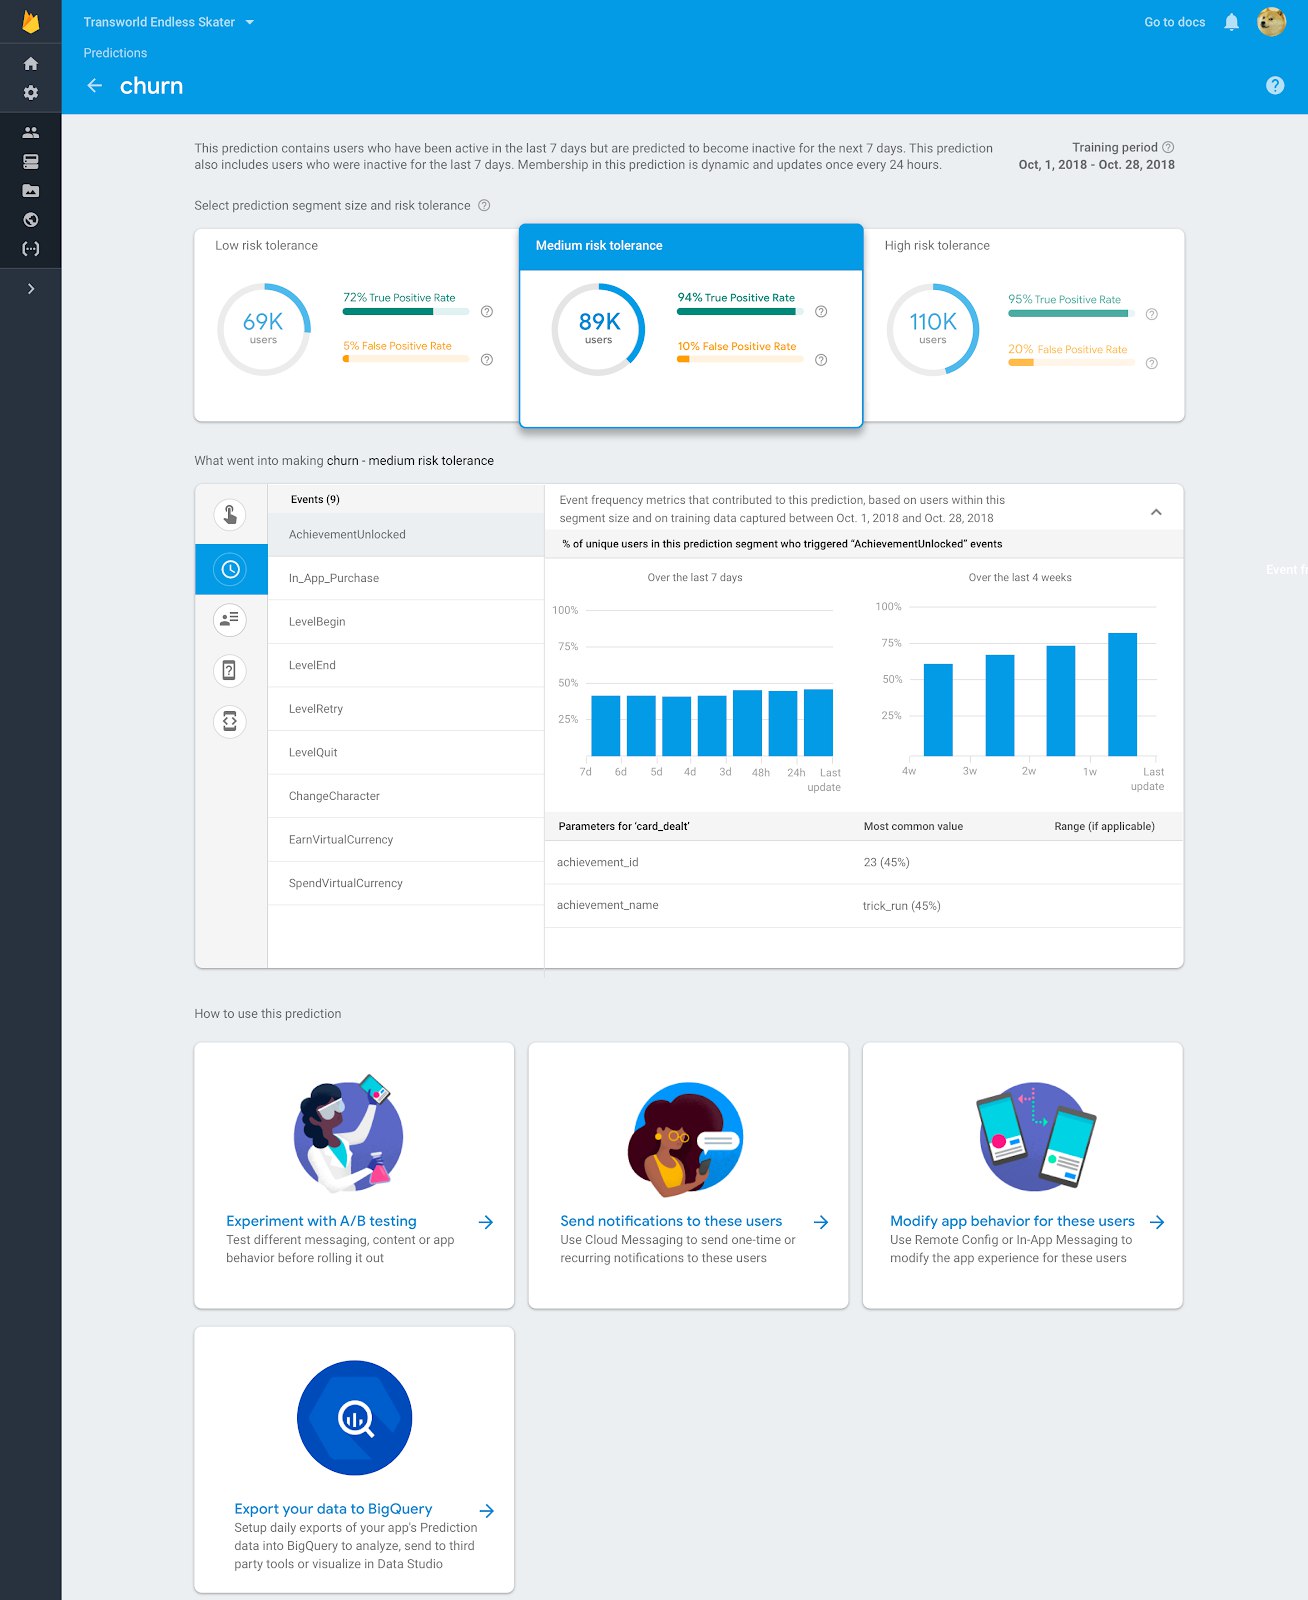Open the hosting globe sidebar icon
1308x1600 pixels.
pos(31,220)
